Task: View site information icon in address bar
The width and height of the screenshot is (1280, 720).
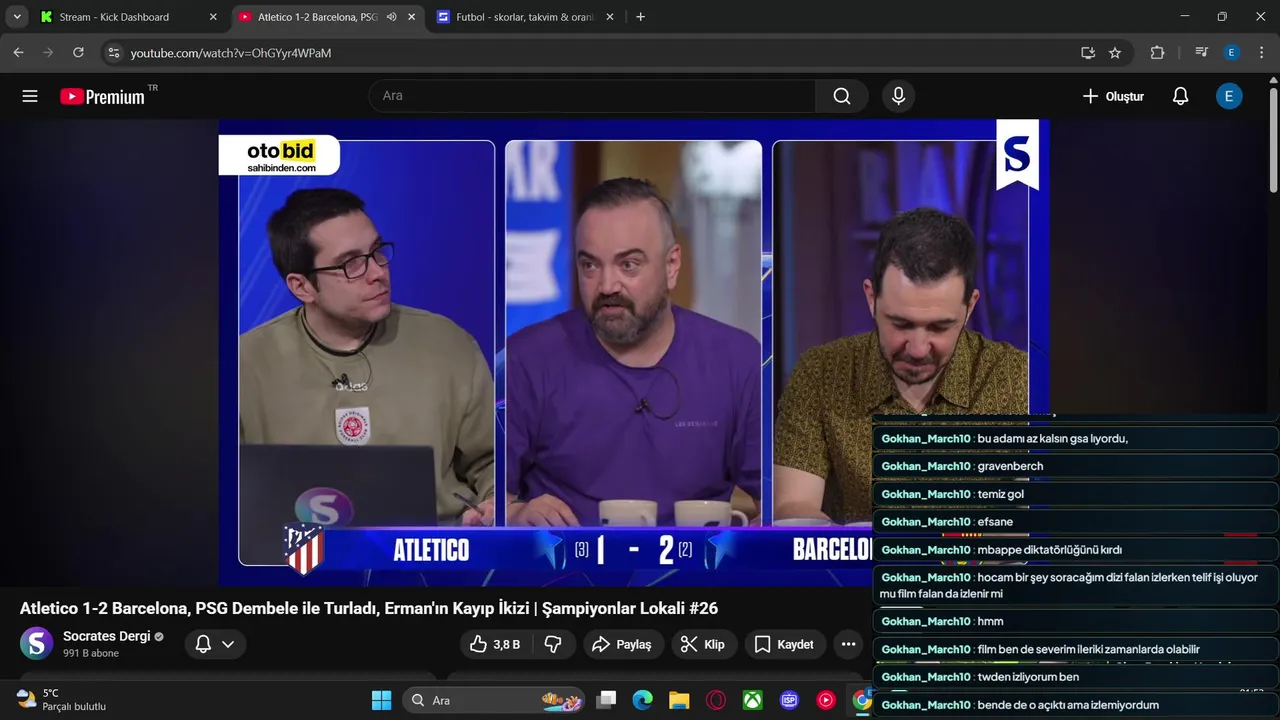Action: pyautogui.click(x=114, y=52)
